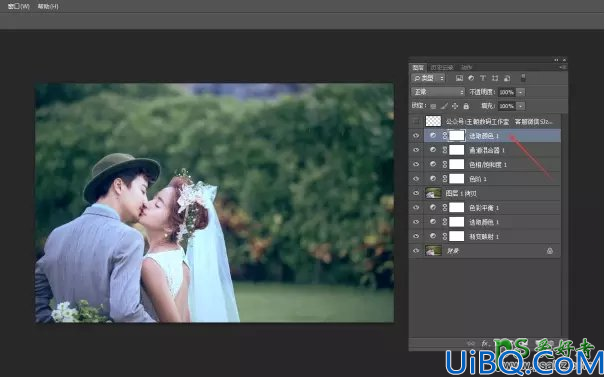
Task: Click the lock all padlock icon
Action: coord(466,106)
